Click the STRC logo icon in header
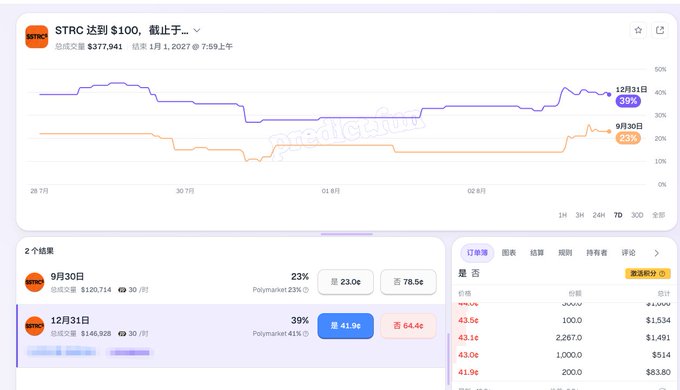 (x=36, y=36)
